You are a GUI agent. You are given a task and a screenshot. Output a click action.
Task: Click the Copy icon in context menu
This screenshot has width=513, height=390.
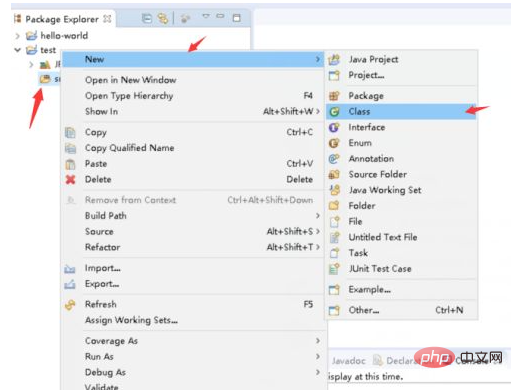click(x=70, y=132)
